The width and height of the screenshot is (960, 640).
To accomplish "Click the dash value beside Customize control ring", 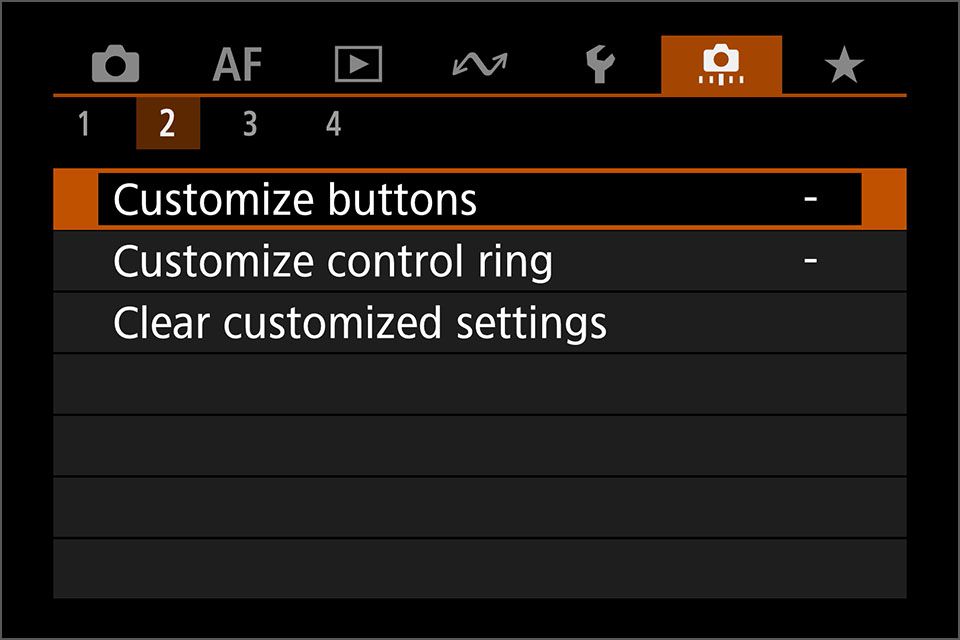I will click(810, 262).
